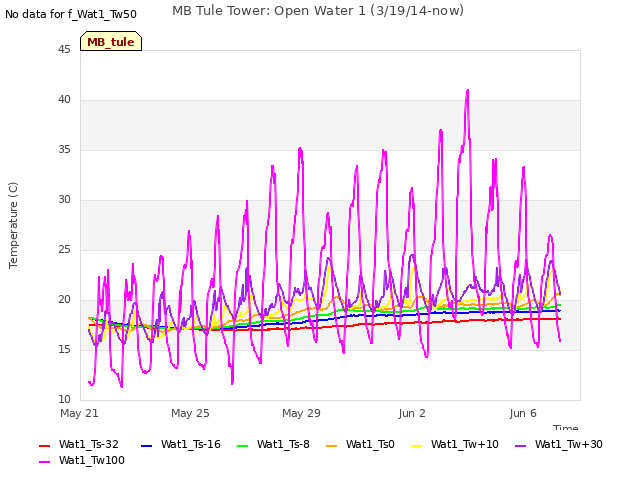Click the 10 y-axis tick label

coord(64,400)
